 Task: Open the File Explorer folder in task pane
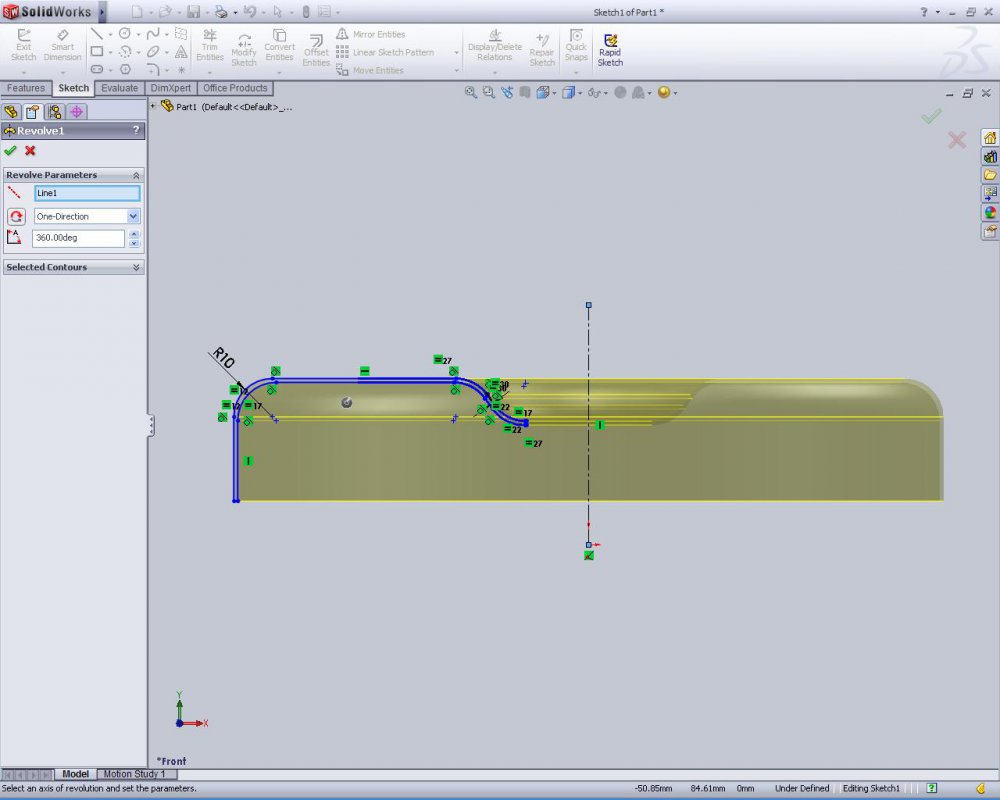990,175
